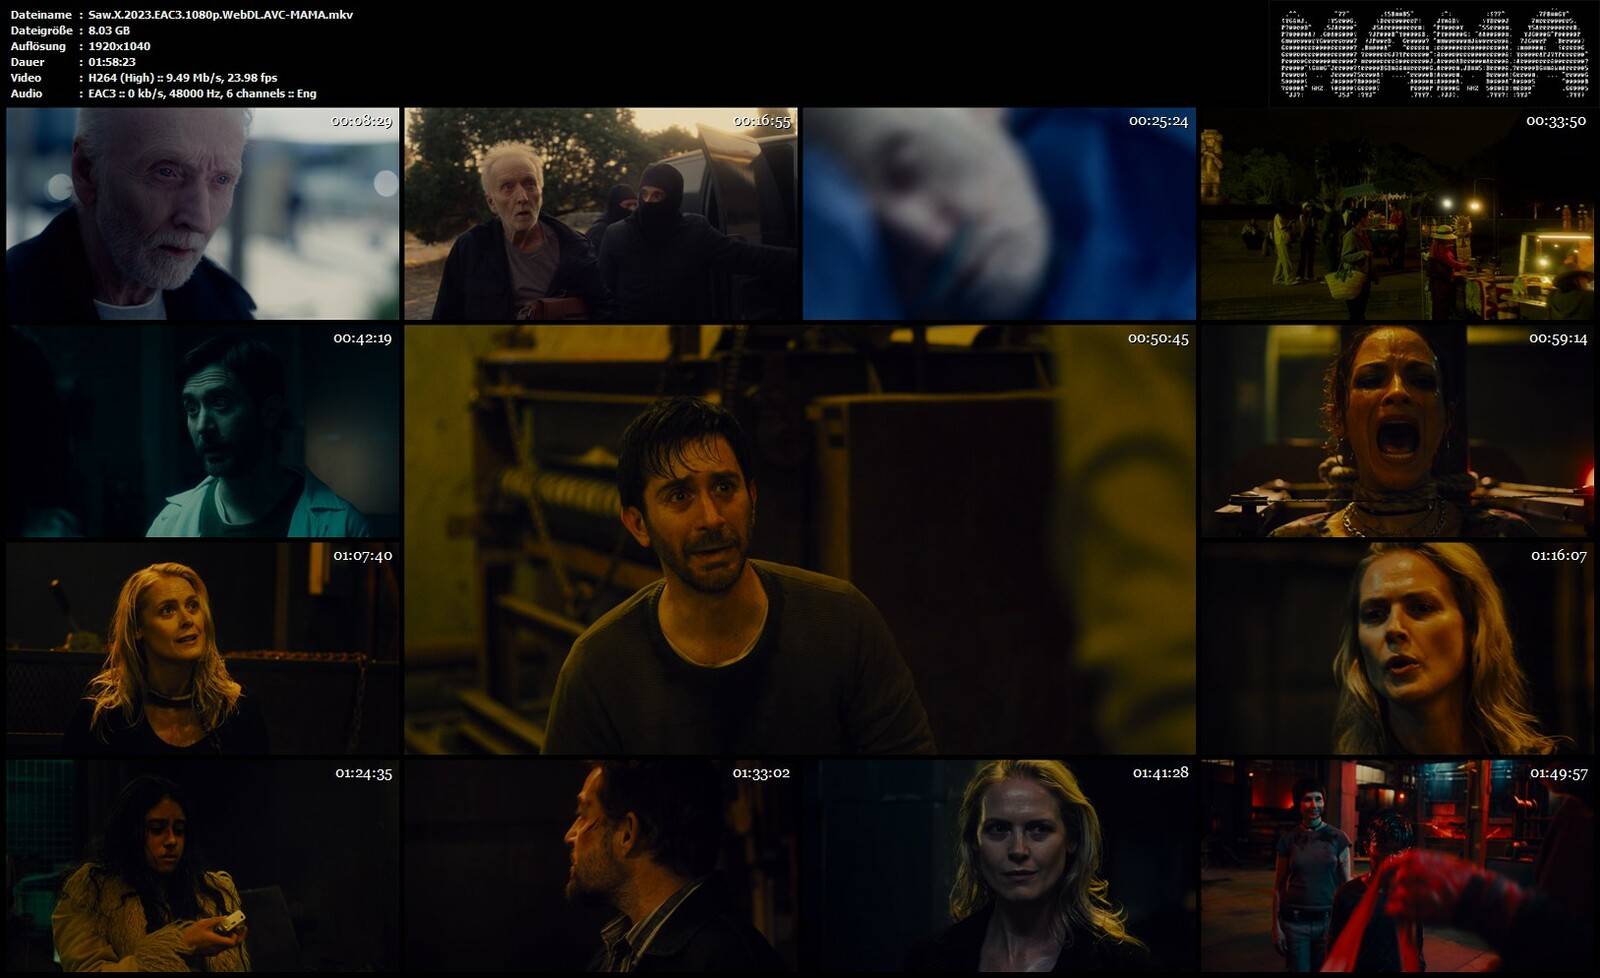Click the video info H264 (High) line
Screen dimensions: 1600x978
tap(183, 78)
